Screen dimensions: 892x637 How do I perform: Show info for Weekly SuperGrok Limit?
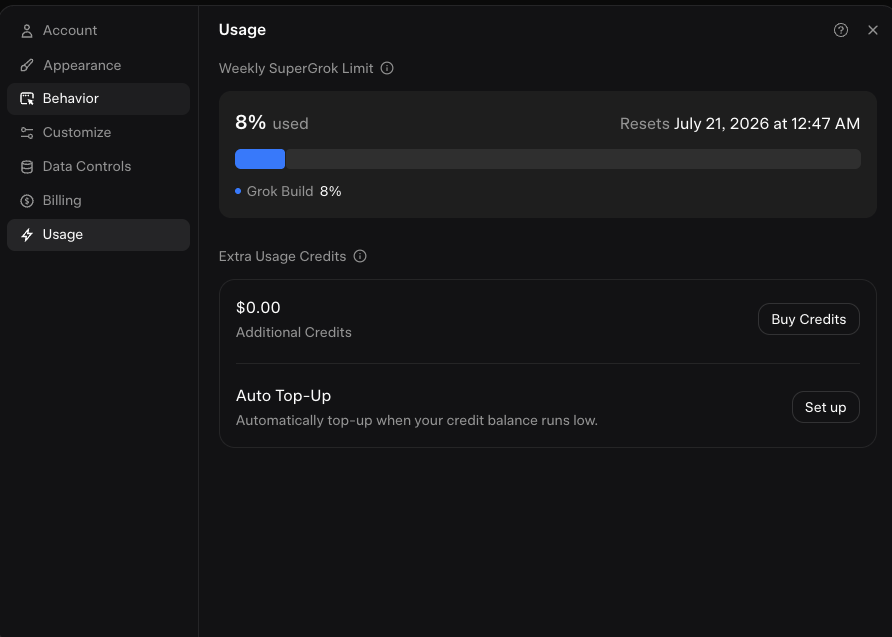click(x=387, y=68)
